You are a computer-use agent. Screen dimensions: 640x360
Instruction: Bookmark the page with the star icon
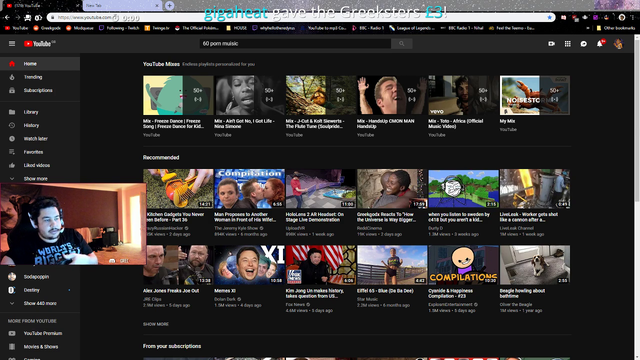[549, 18]
